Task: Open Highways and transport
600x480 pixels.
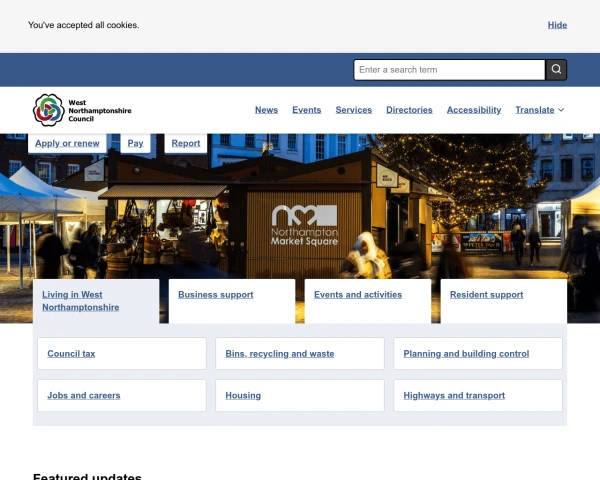Action: pos(478,395)
